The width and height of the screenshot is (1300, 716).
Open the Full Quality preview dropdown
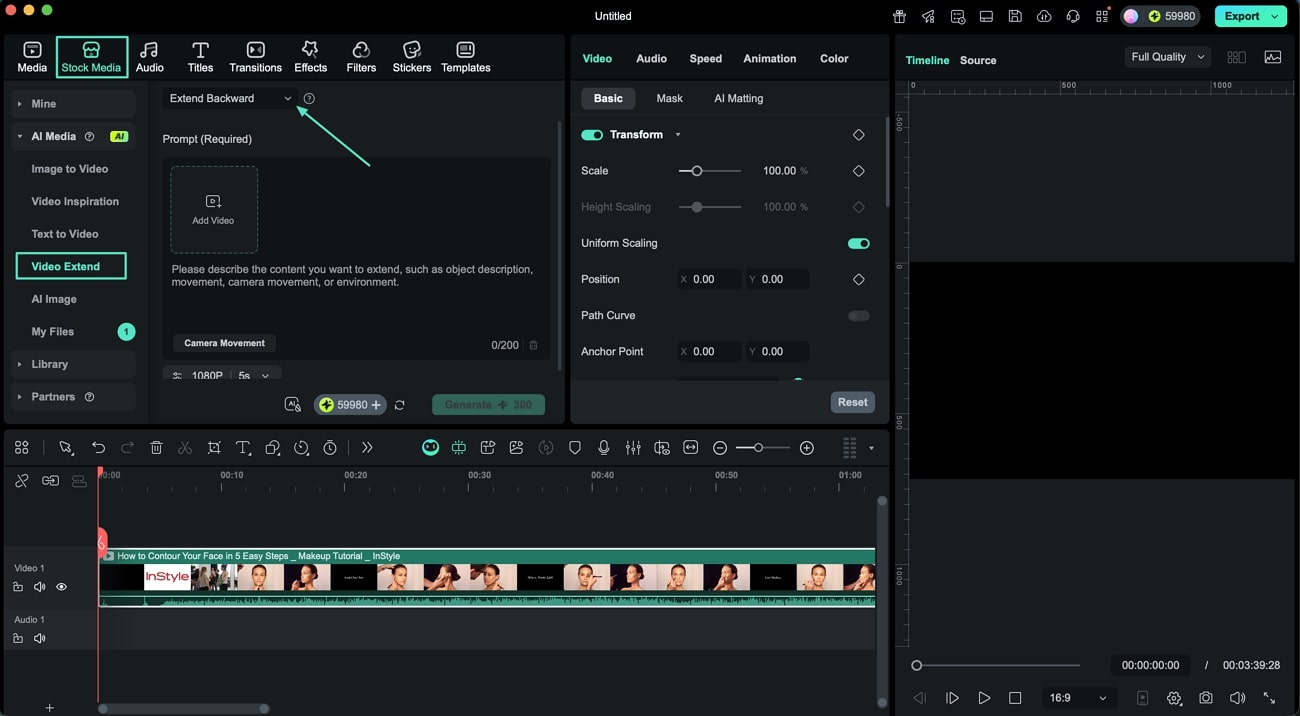[x=1166, y=57]
